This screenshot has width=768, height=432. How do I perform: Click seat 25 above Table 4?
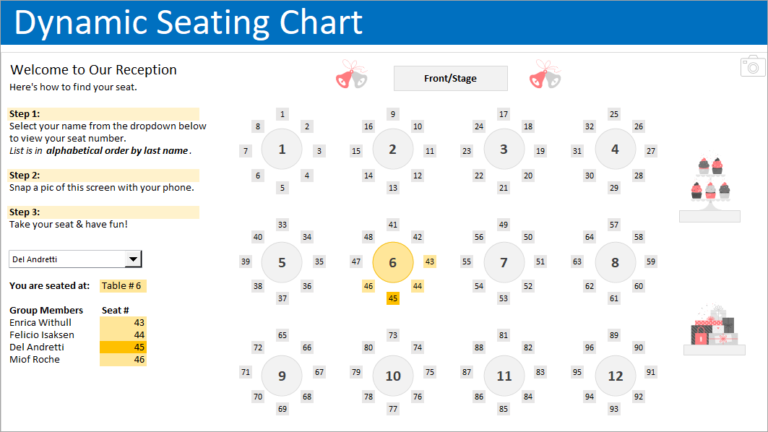pyautogui.click(x=614, y=114)
